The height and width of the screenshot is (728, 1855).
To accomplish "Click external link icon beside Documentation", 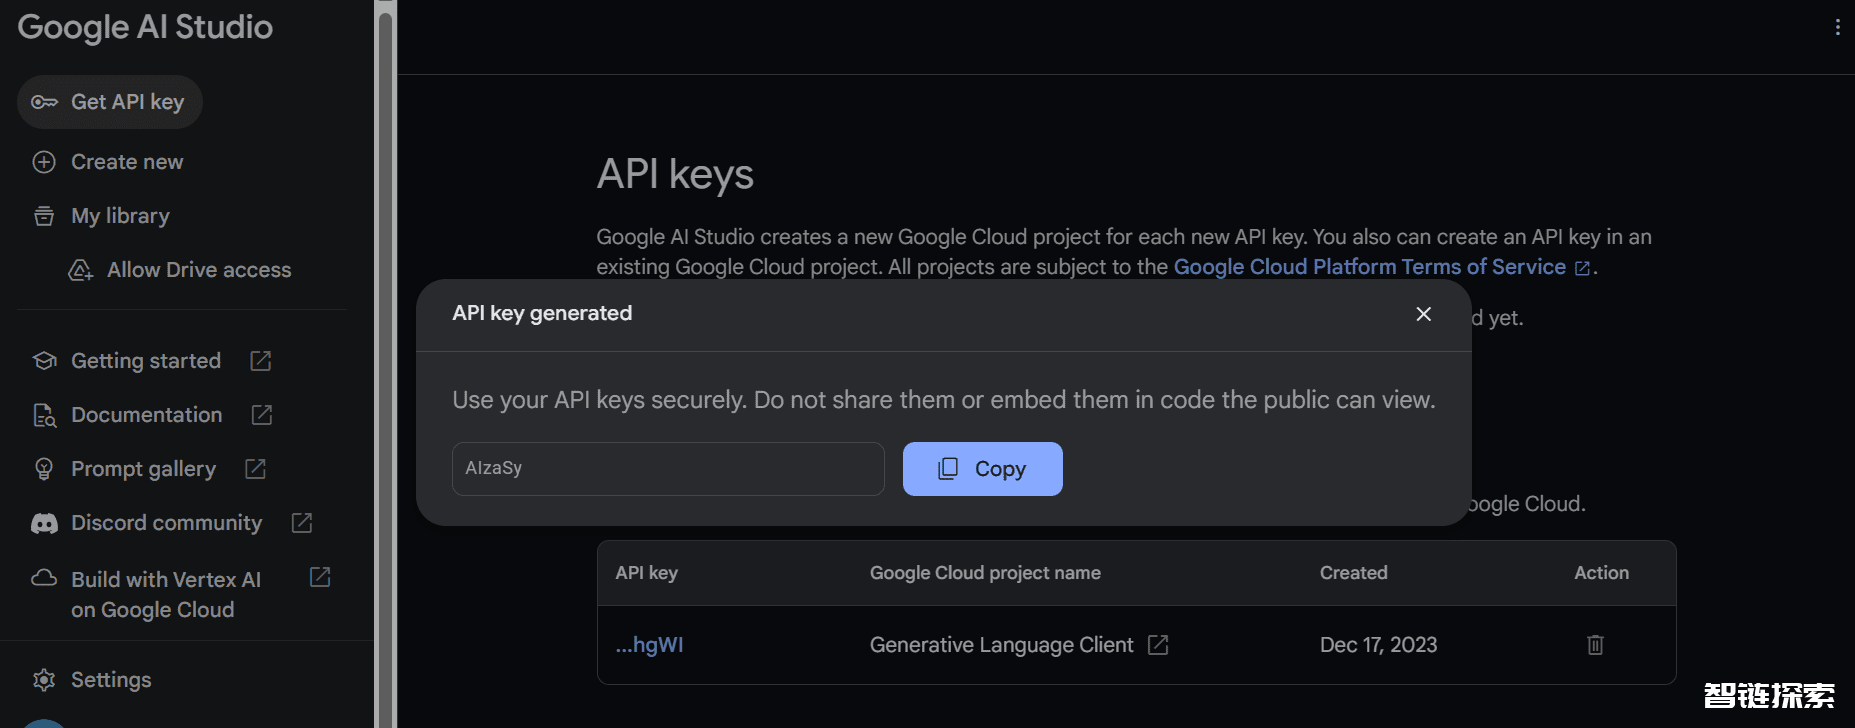I will tap(262, 414).
